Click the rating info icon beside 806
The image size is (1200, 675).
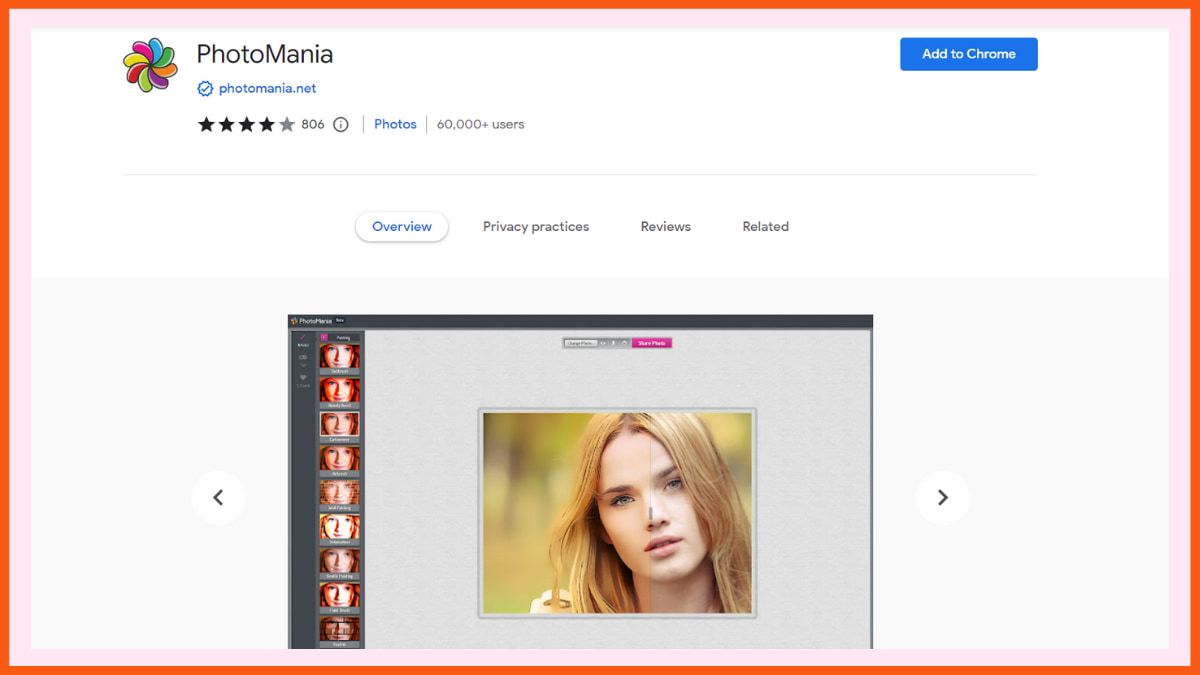point(339,123)
